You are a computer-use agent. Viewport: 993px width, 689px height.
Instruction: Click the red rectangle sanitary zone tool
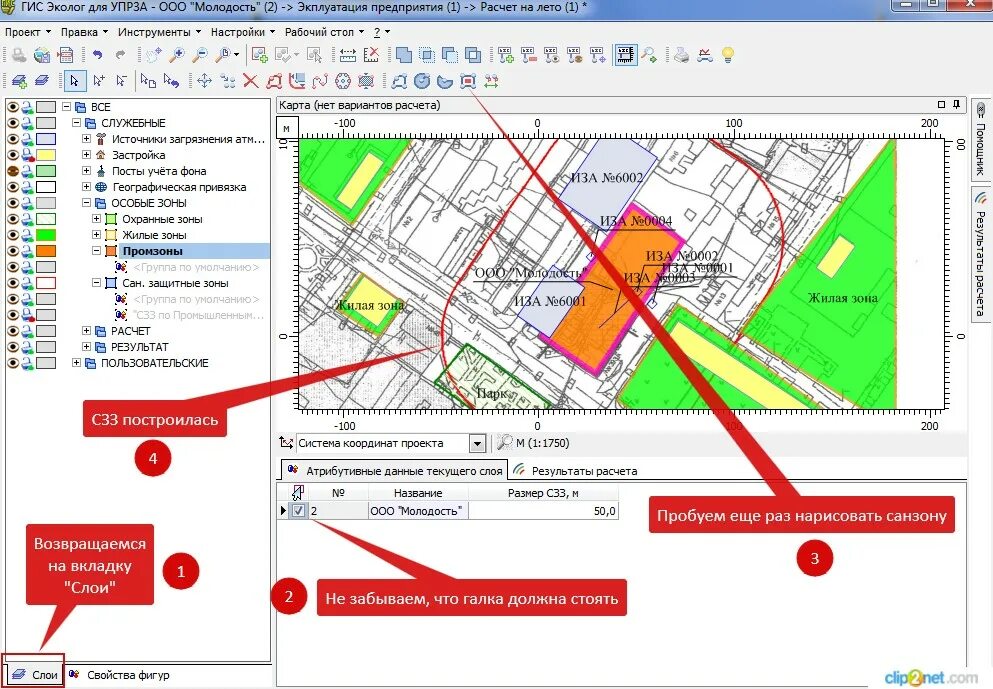468,81
